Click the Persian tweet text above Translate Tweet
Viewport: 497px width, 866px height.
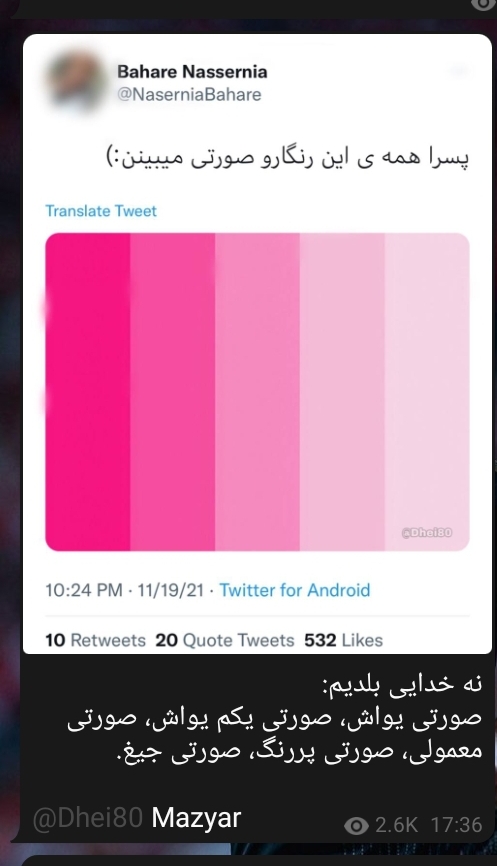click(288, 158)
